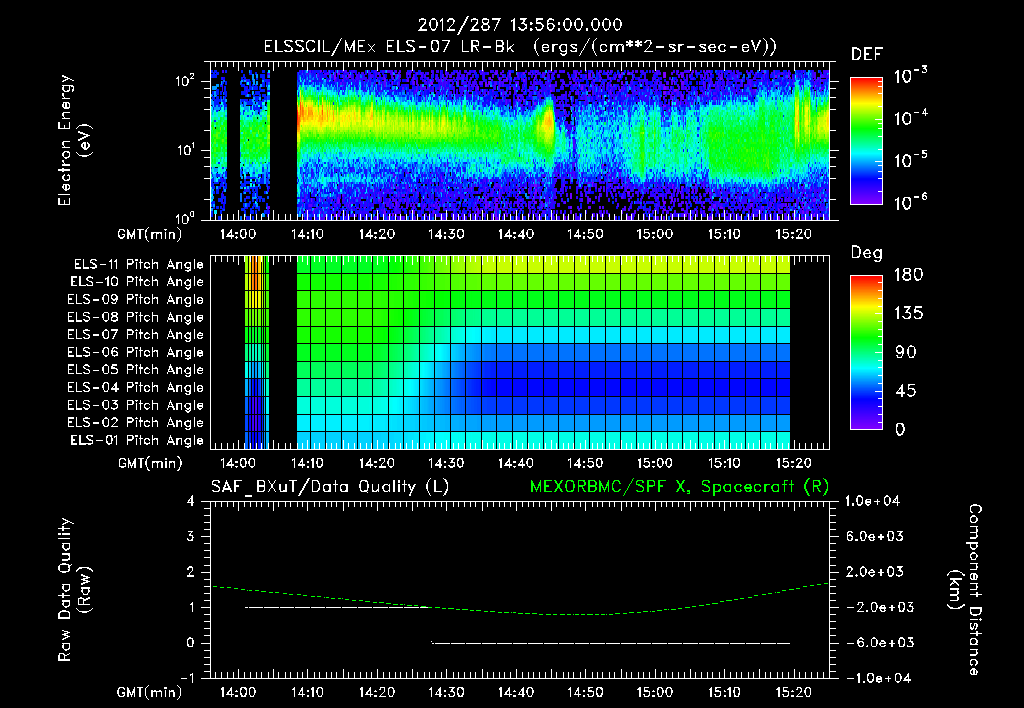Click the 10^-3 value on DEF colorbar
This screenshot has width=1024, height=708.
pos(910,76)
